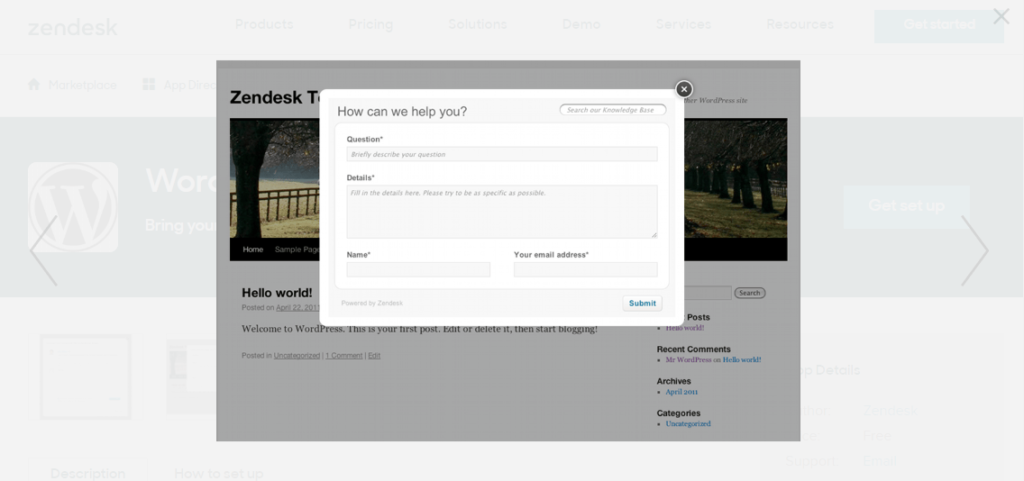The height and width of the screenshot is (481, 1024).
Task: Select the second screenshot thumbnail
Action: (191, 377)
